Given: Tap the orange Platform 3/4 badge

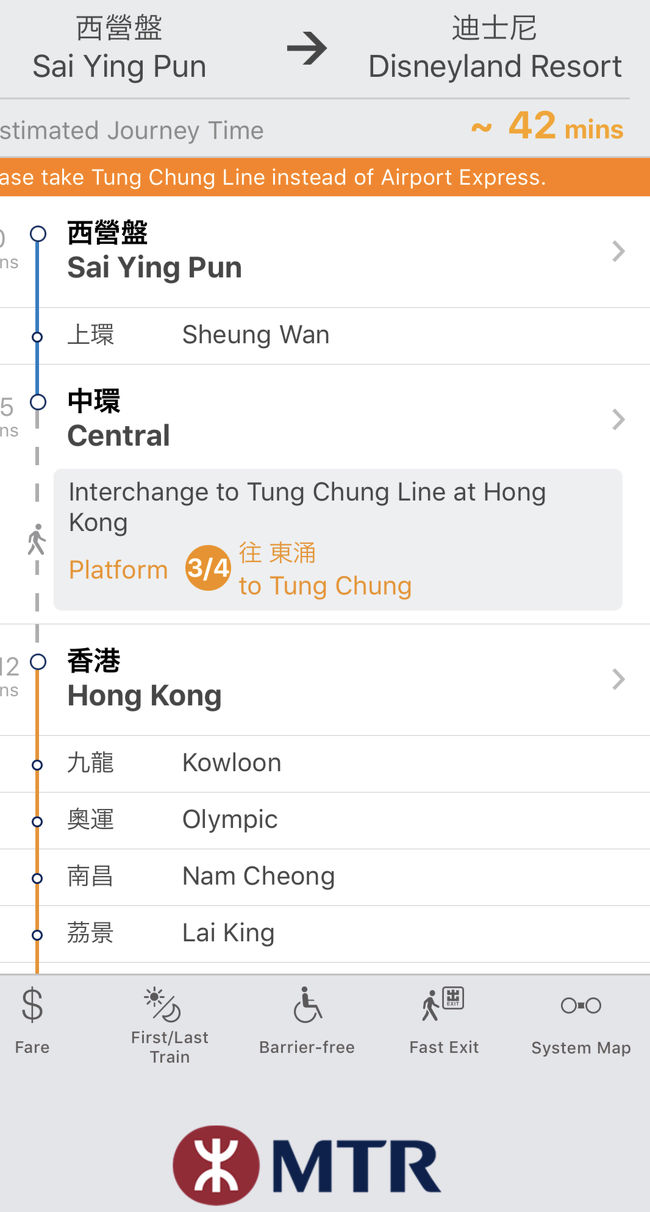Looking at the screenshot, I should pos(208,569).
